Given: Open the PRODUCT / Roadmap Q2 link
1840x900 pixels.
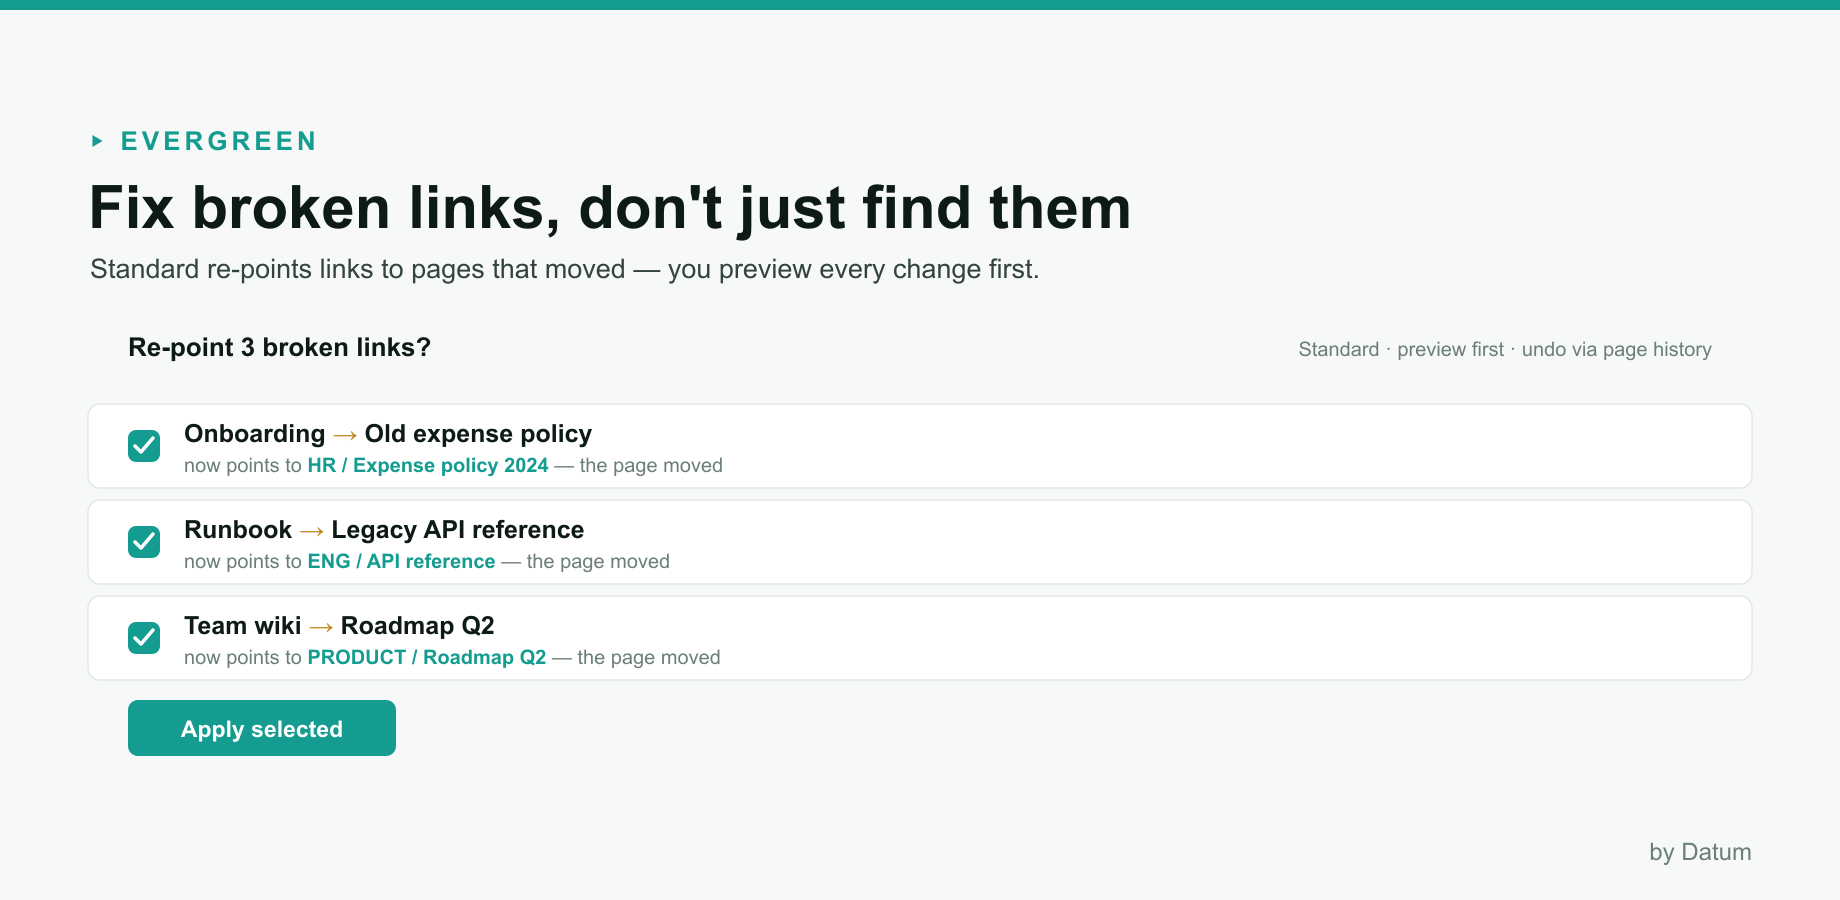Looking at the screenshot, I should tap(427, 657).
